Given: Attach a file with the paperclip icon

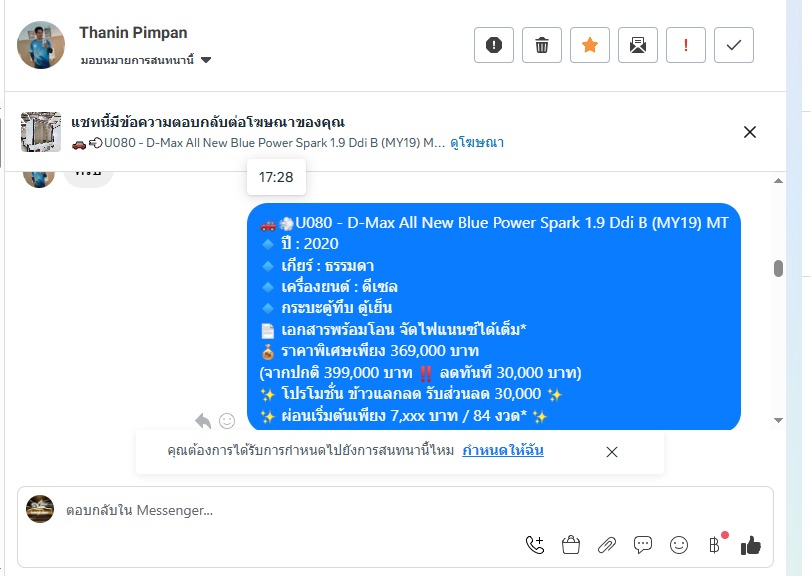Looking at the screenshot, I should [x=607, y=545].
